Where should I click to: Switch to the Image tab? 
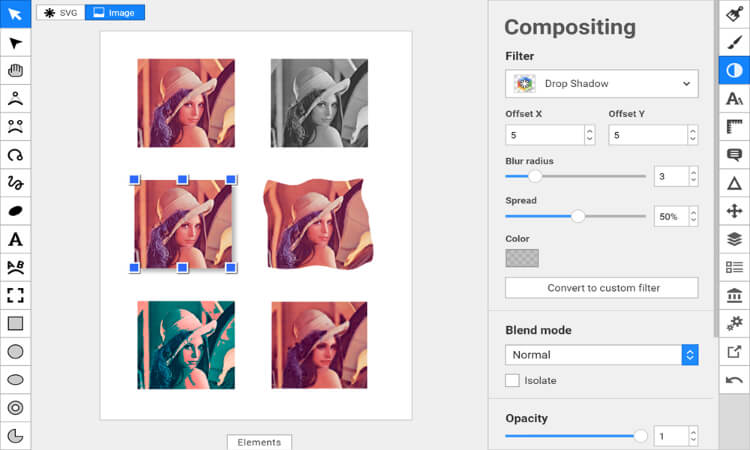(115, 12)
